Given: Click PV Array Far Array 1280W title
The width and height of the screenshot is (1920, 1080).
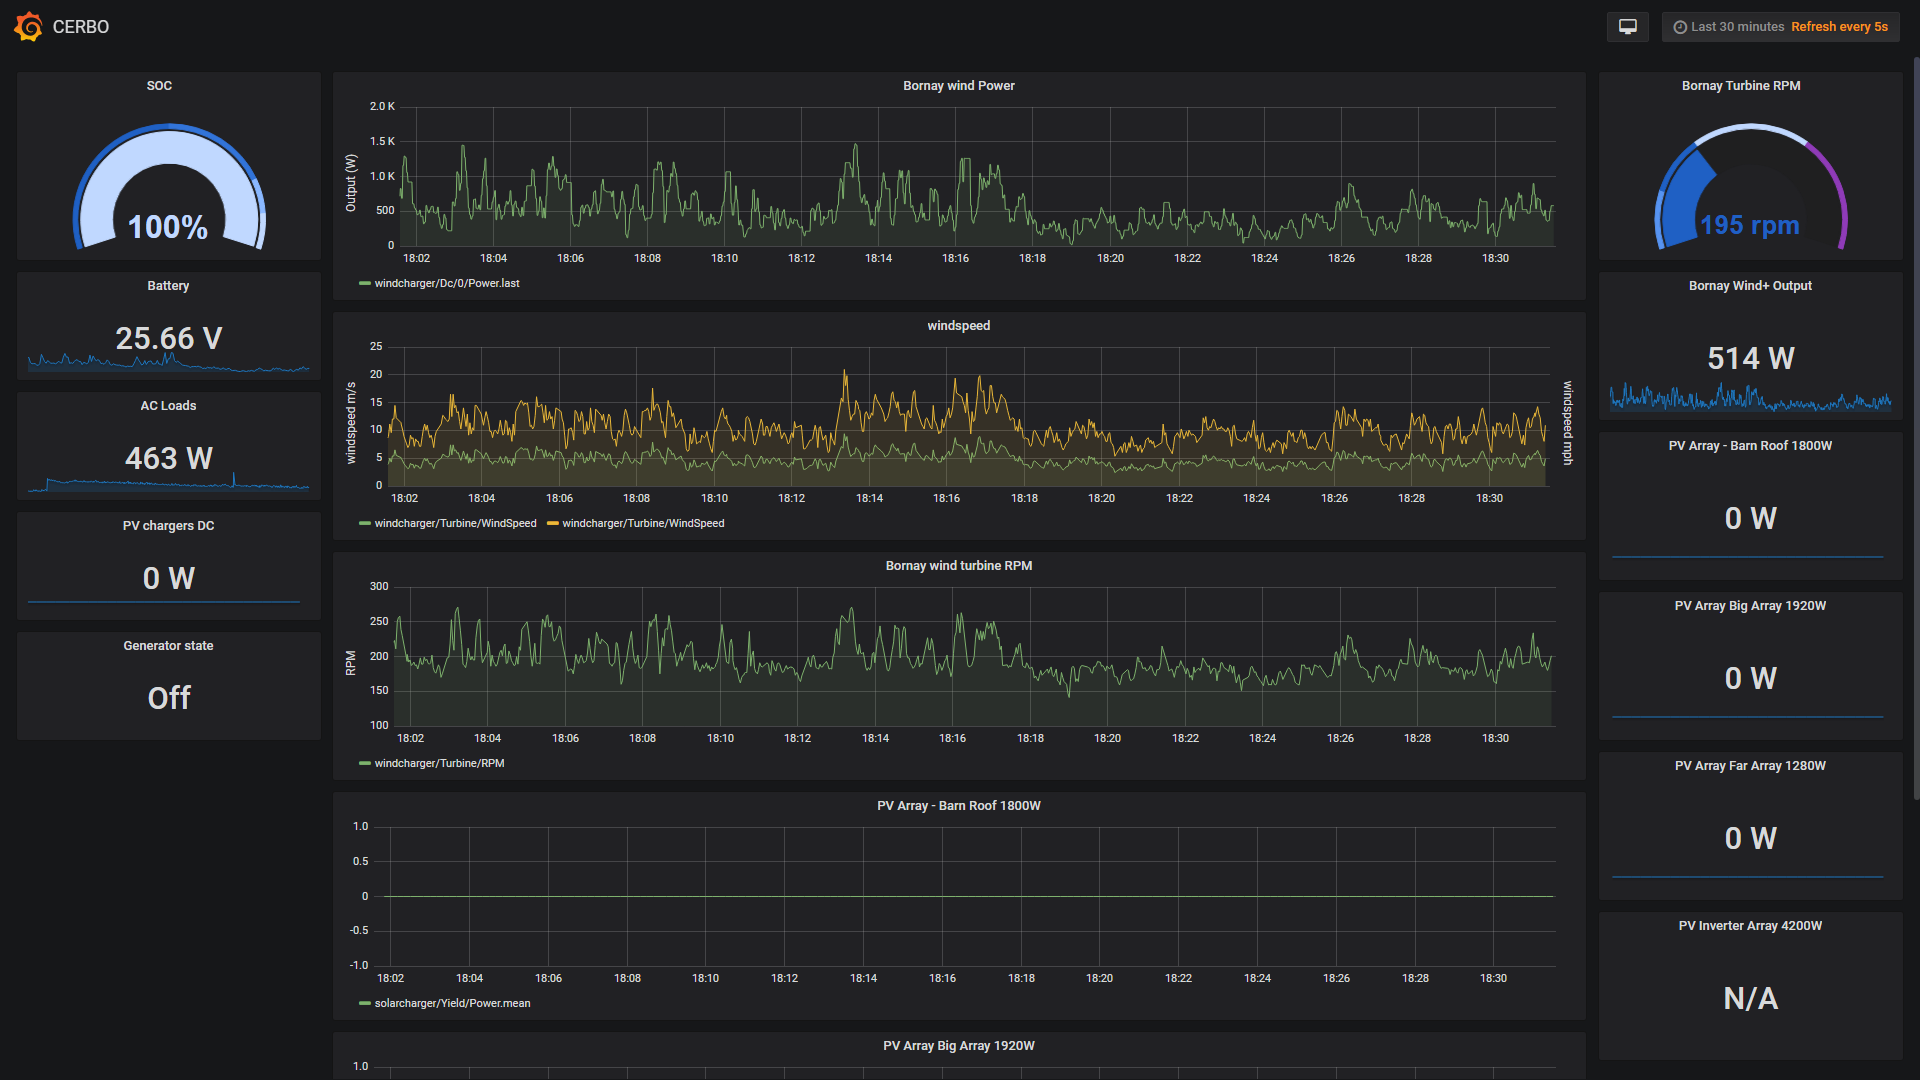Looking at the screenshot, I should click(x=1750, y=766).
